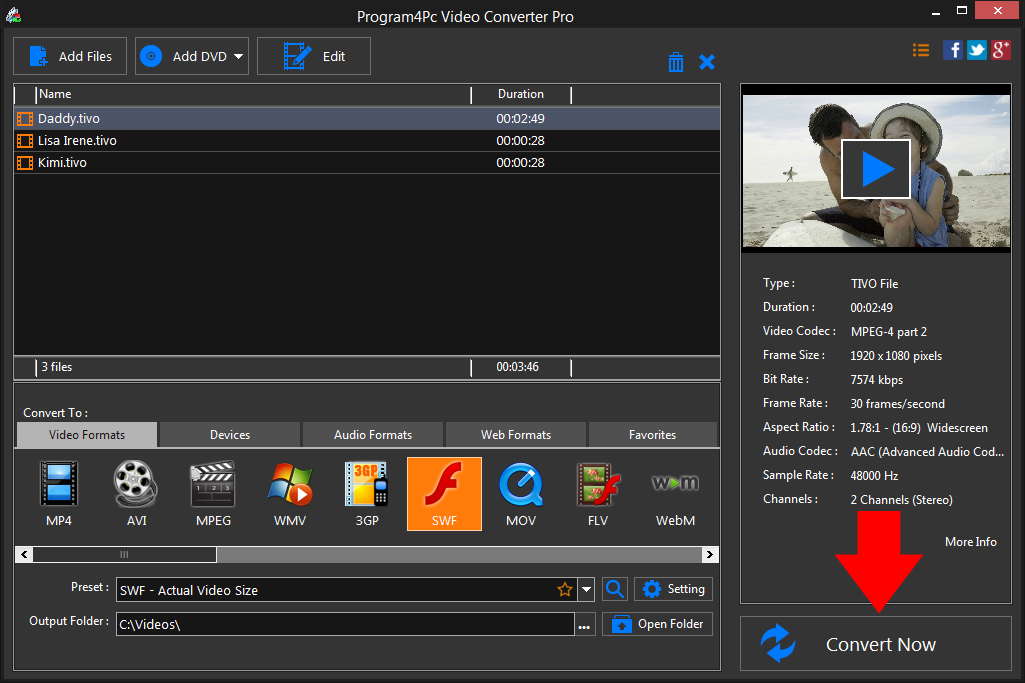1025x683 pixels.
Task: Click the app logo in title bar
Action: coord(13,15)
